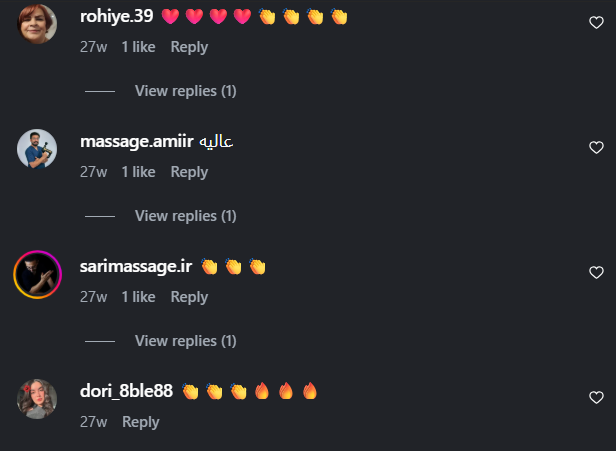Open dori_8ble88's profile picture
Screen dimensions: 616x451
point(37,398)
